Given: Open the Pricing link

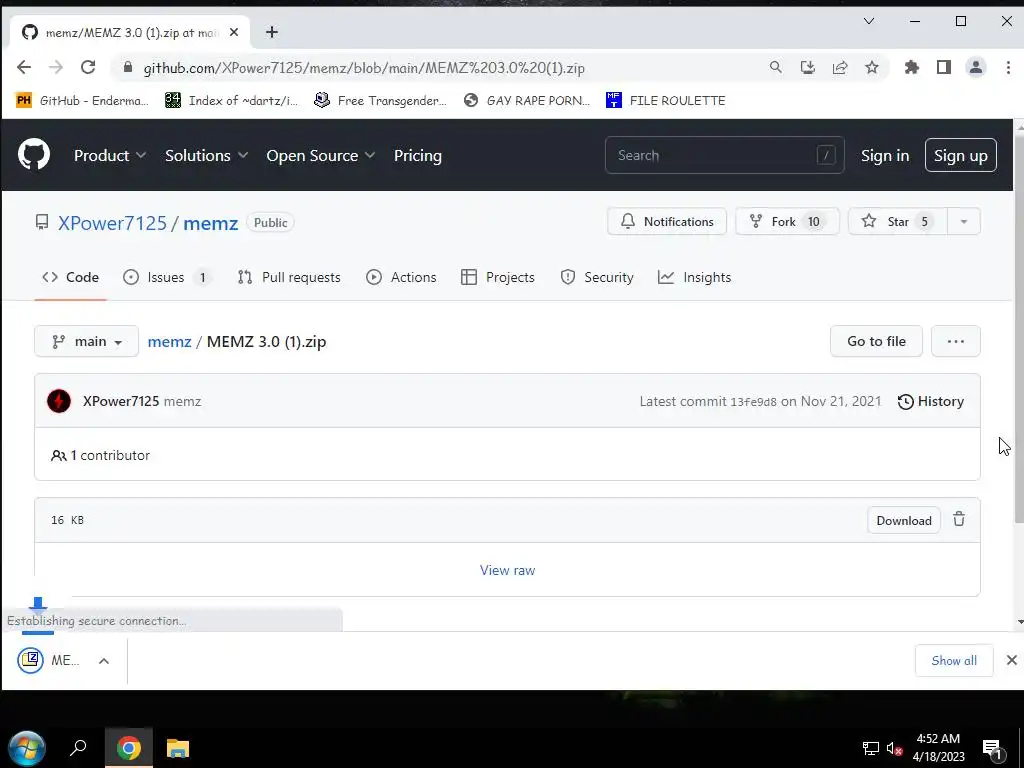Looking at the screenshot, I should 418,155.
